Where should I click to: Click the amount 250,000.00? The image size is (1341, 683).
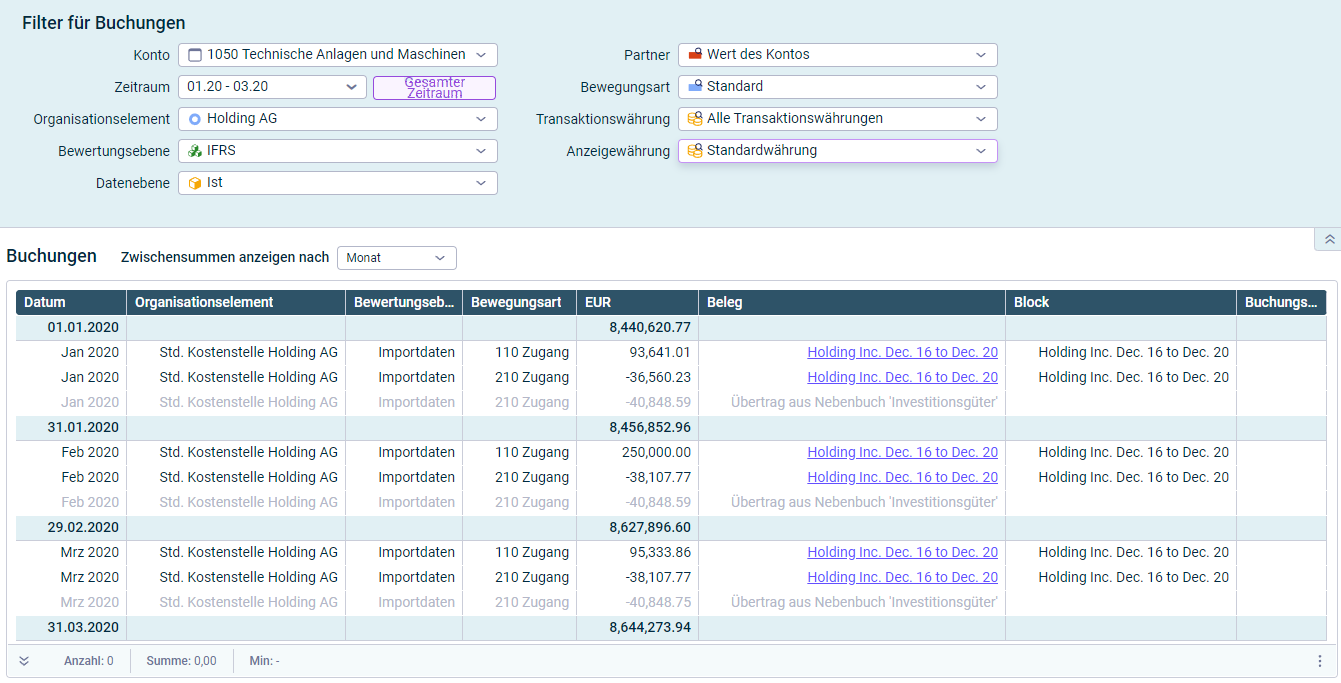[656, 452]
